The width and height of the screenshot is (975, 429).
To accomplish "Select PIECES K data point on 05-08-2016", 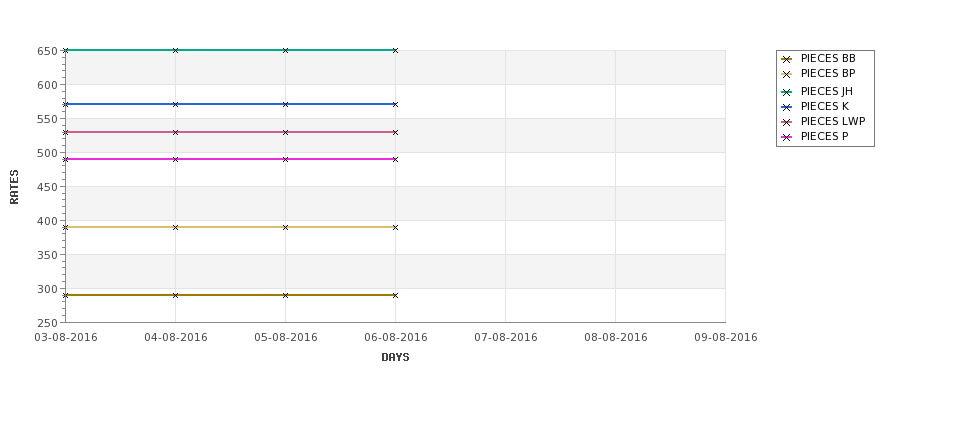I will click(x=285, y=104).
